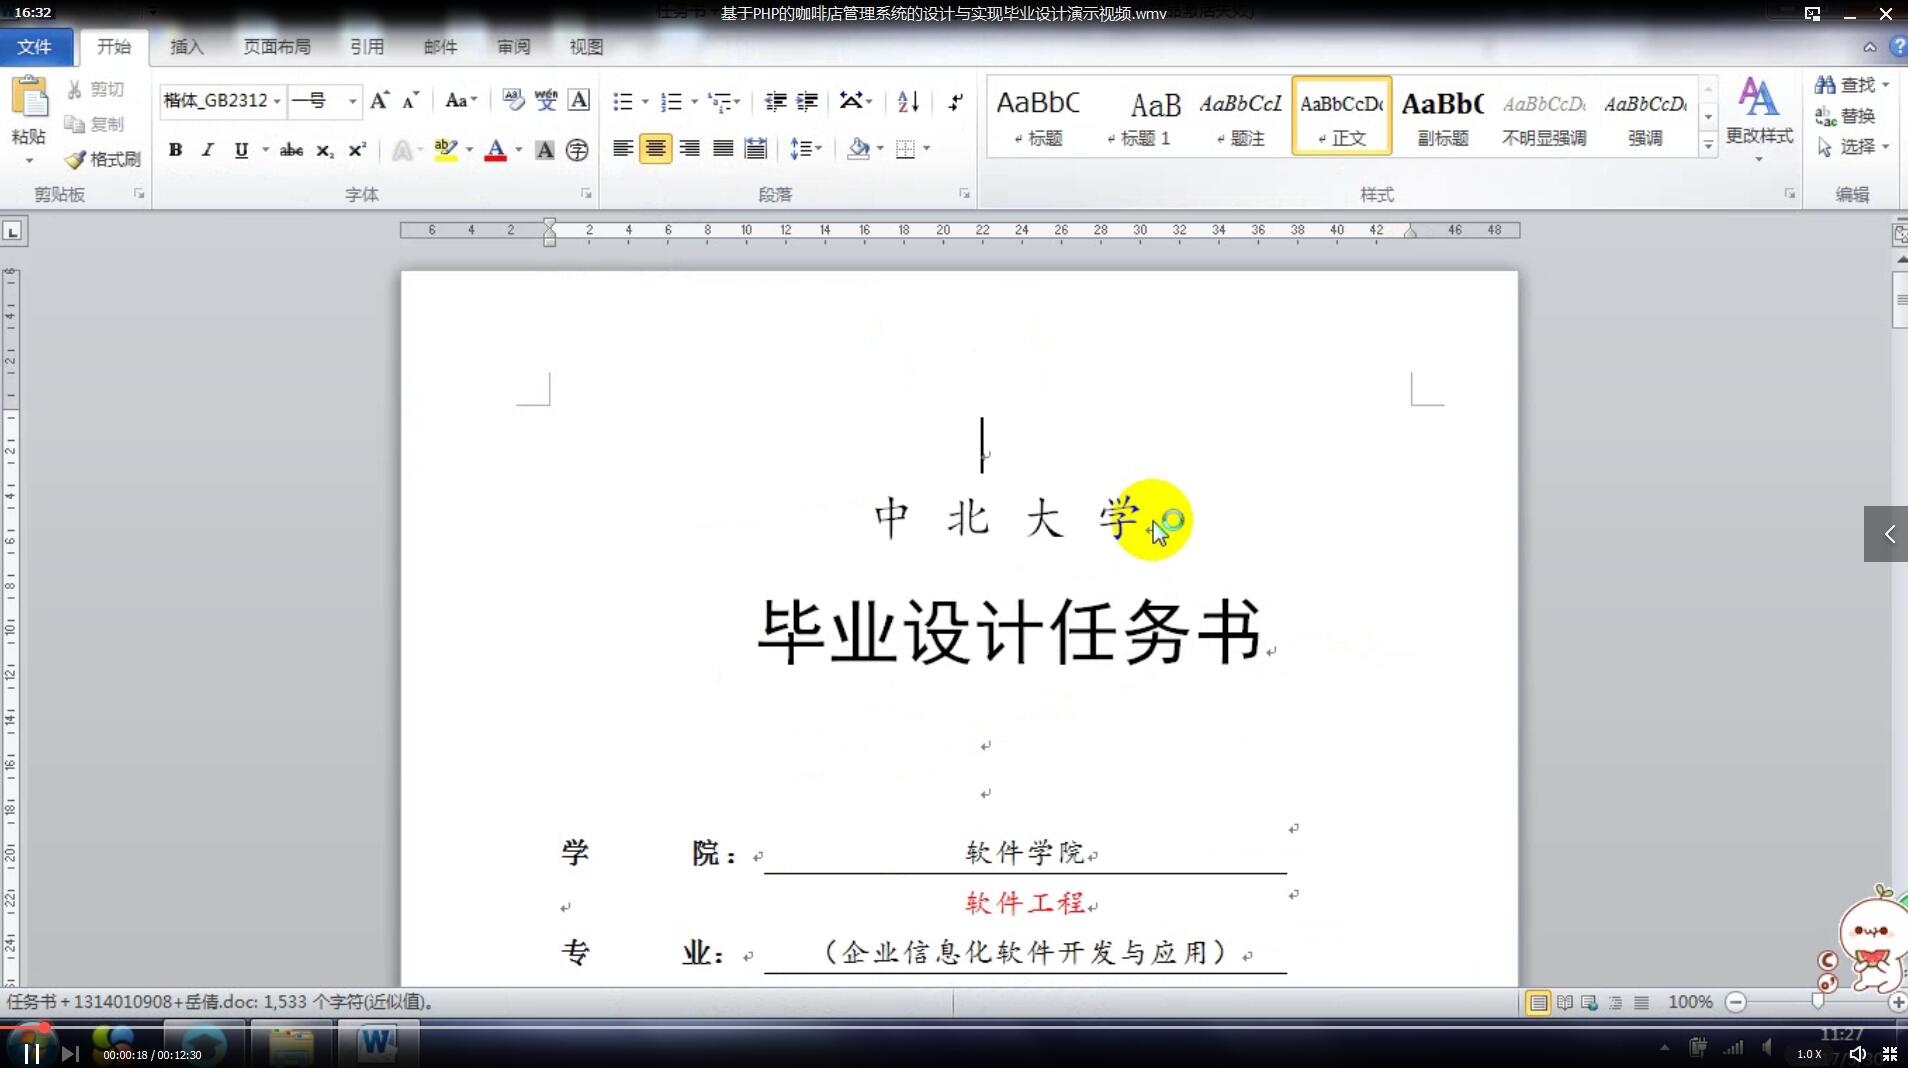Click the Show paragraph marks icon
This screenshot has height=1068, width=1908.
956,101
